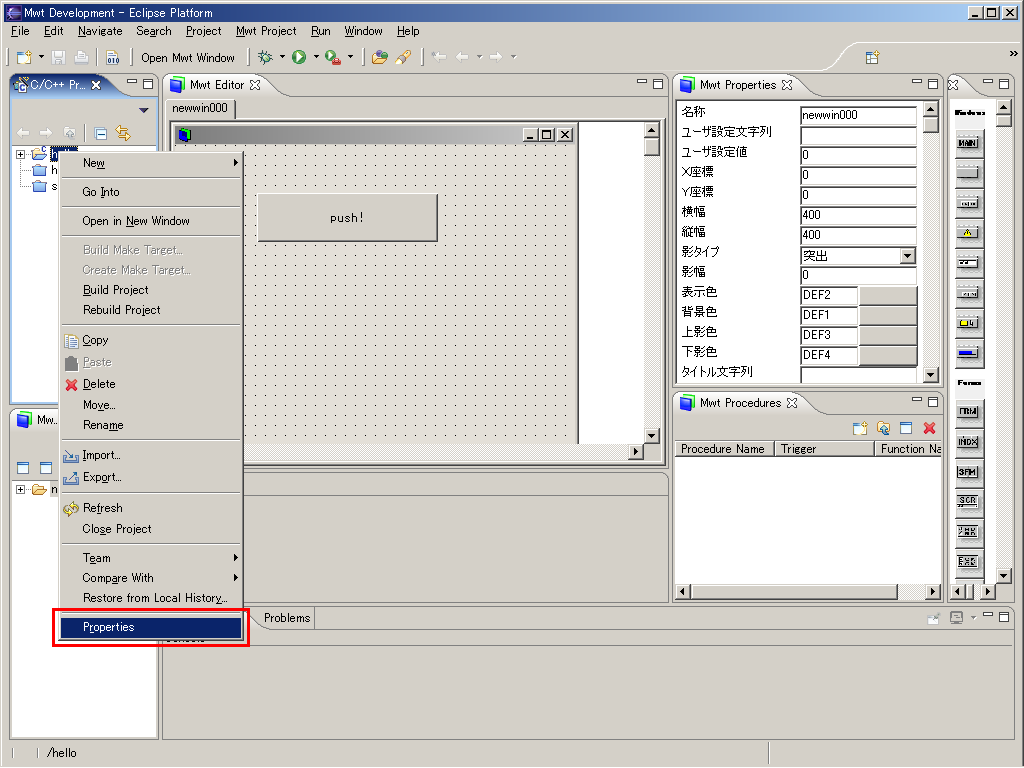This screenshot has width=1024, height=768.
Task: Click the Procedure Name column header
Action: (724, 449)
